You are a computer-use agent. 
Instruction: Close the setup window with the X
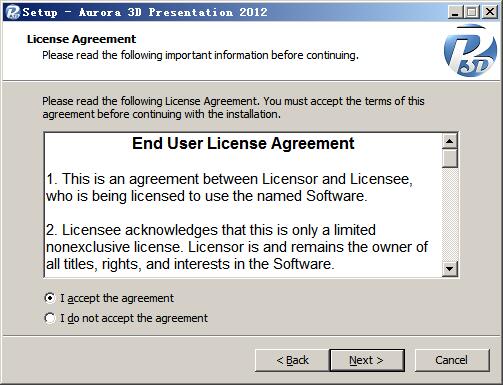coord(490,12)
